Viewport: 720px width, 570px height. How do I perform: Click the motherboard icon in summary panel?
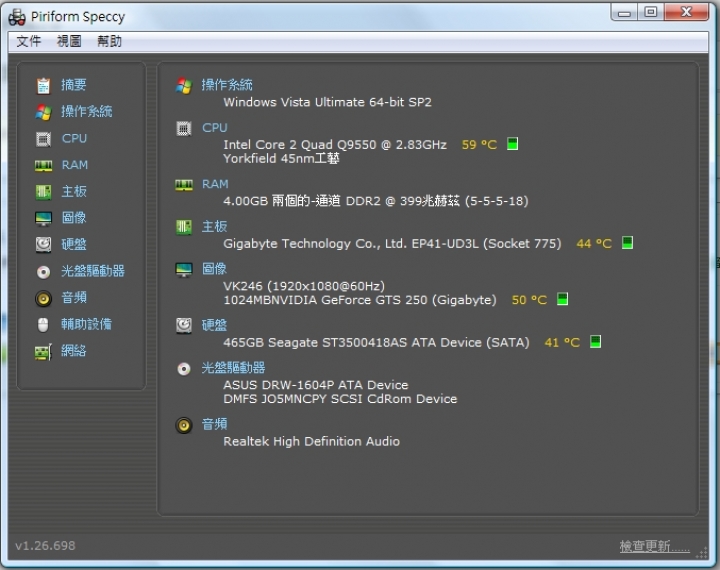pos(184,227)
